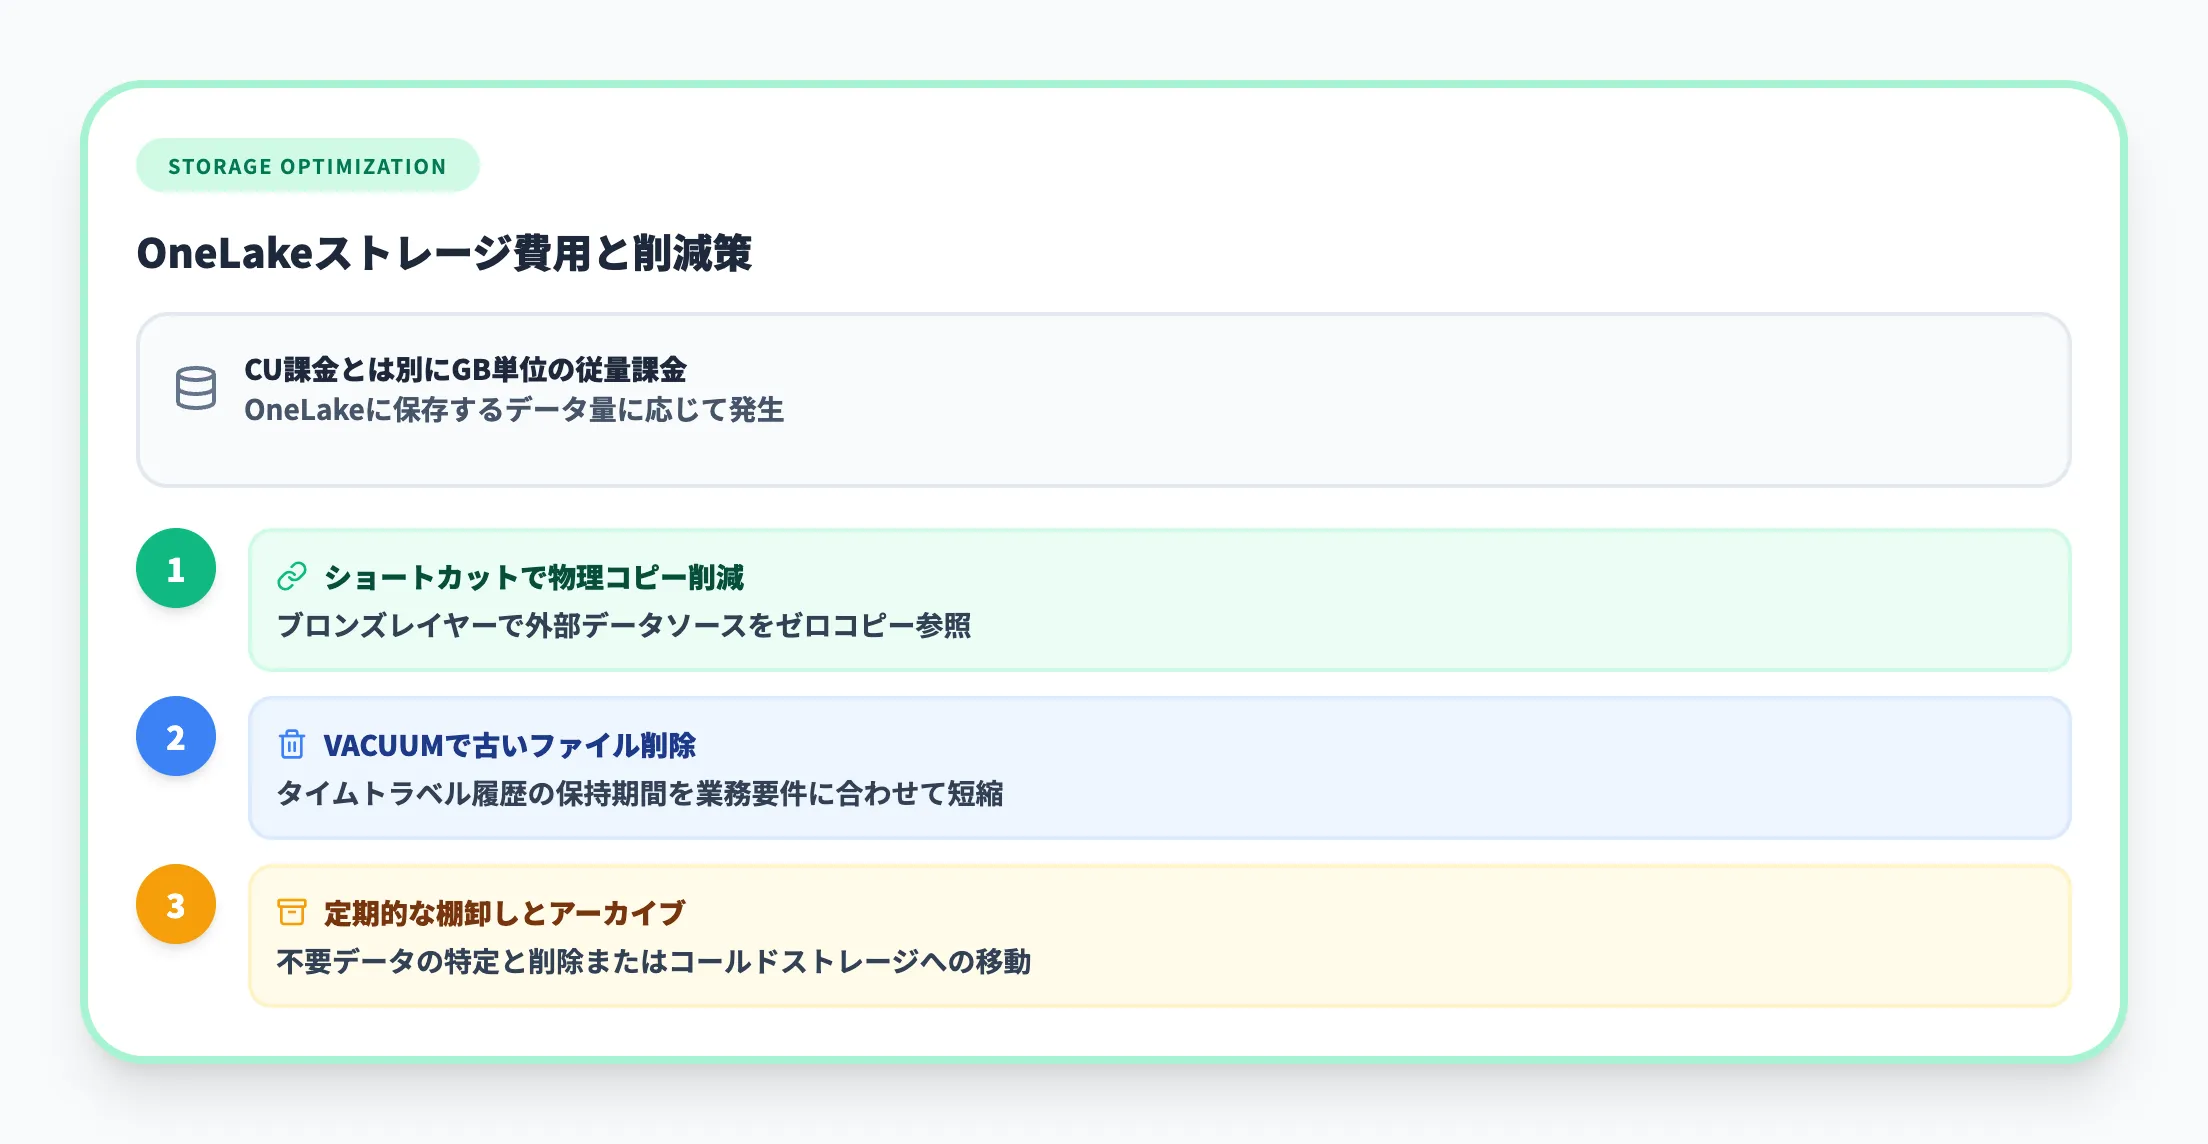Viewport: 2208px width, 1144px height.
Task: Collapse the 定期的な棚卸しとアーカイブ section
Action: [x=504, y=912]
